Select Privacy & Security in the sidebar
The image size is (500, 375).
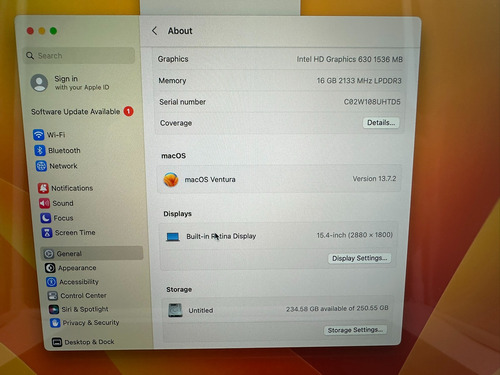85,323
